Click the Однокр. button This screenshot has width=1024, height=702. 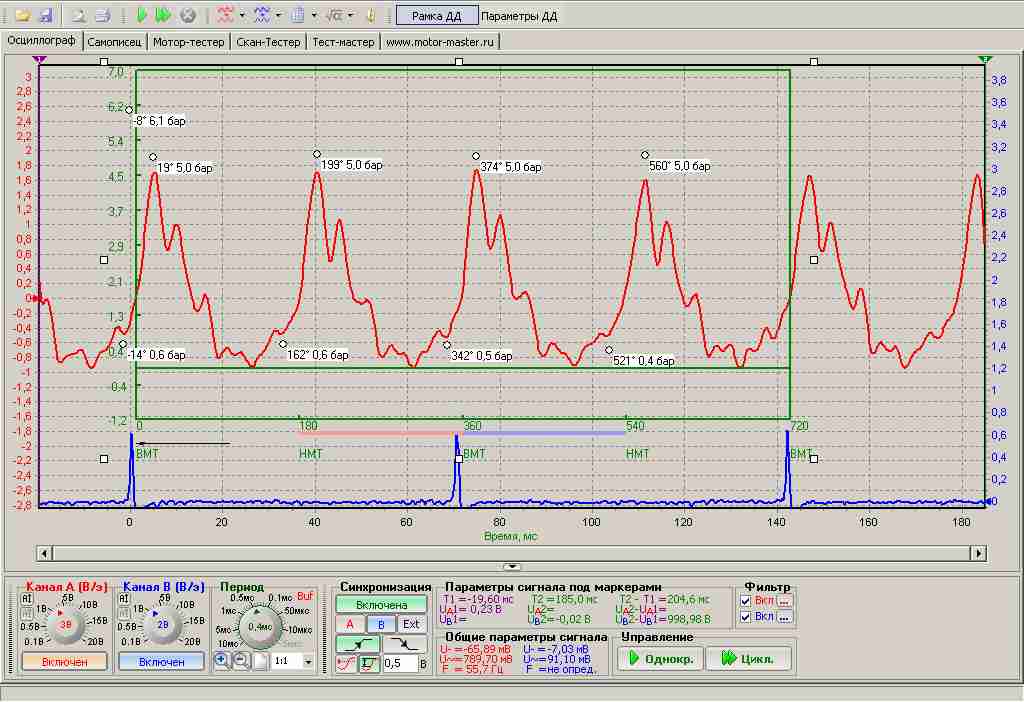tap(660, 658)
